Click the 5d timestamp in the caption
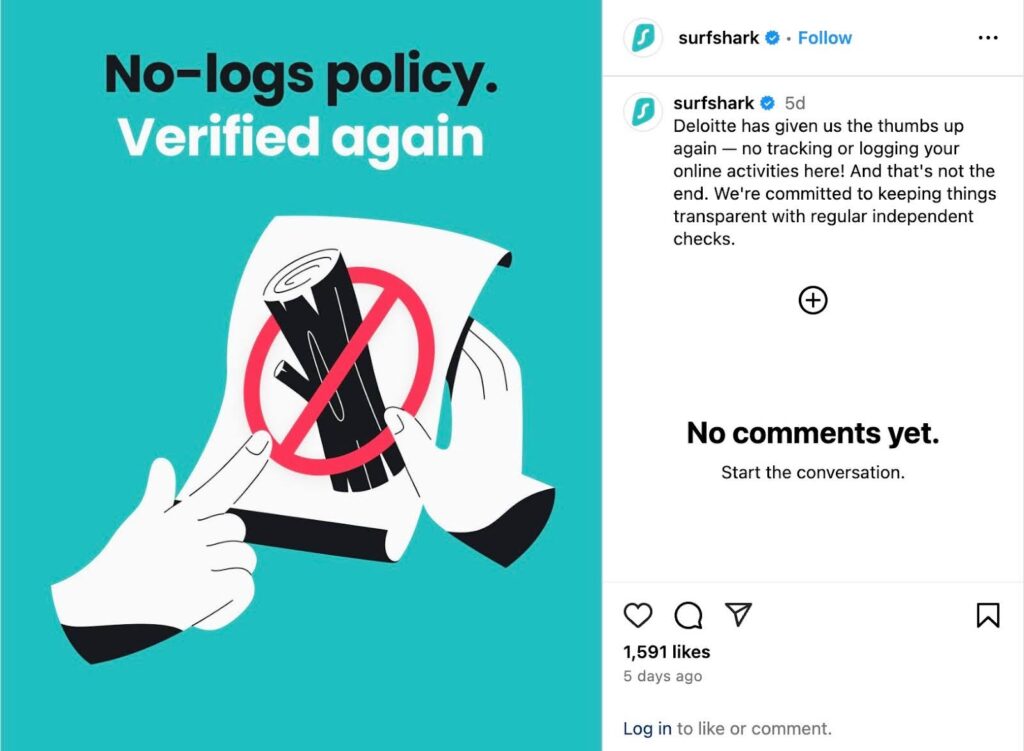This screenshot has width=1024, height=751. click(795, 103)
